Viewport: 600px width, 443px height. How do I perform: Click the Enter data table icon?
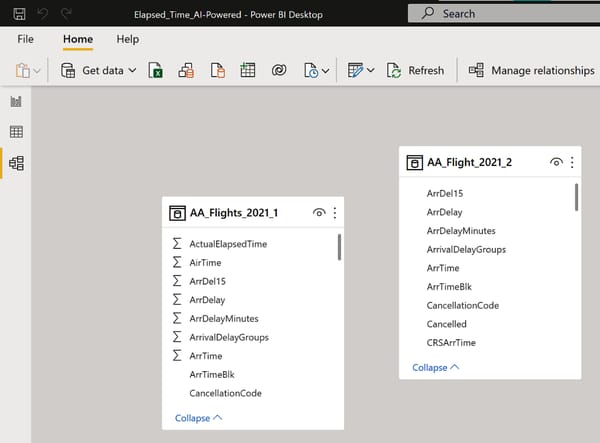[247, 71]
